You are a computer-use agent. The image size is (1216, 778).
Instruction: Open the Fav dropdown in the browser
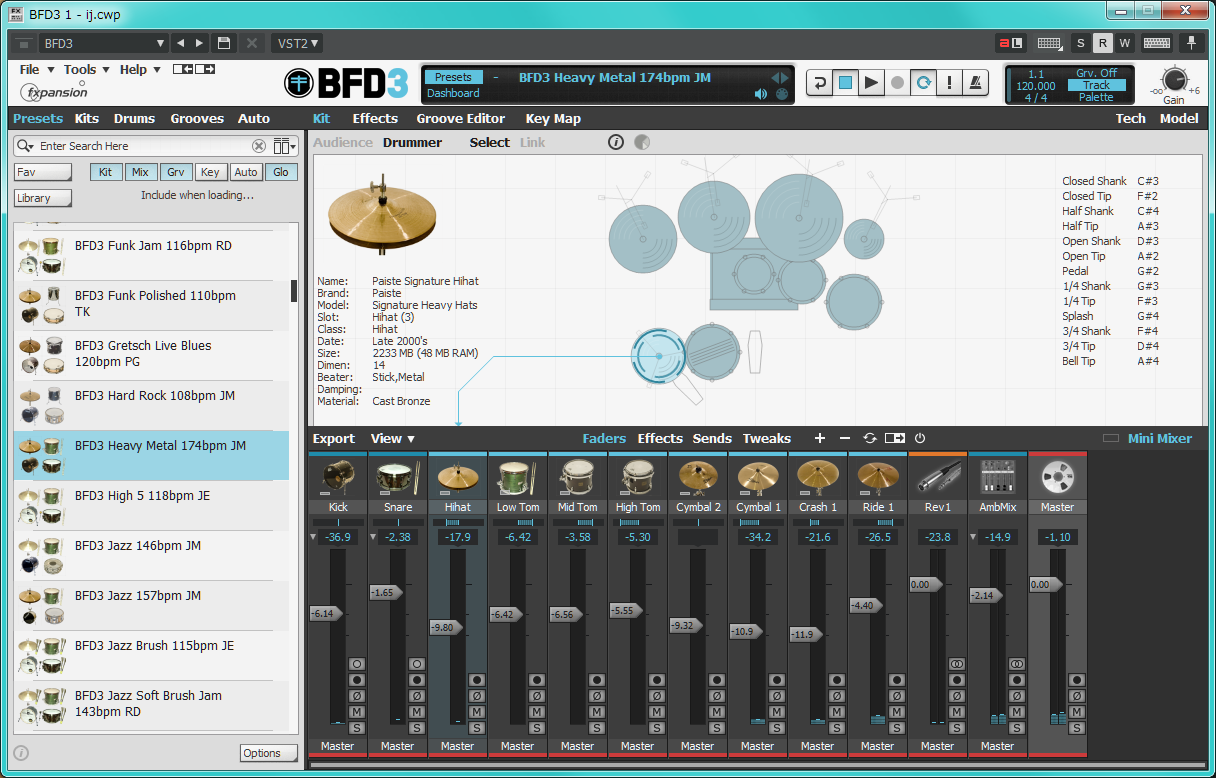43,172
